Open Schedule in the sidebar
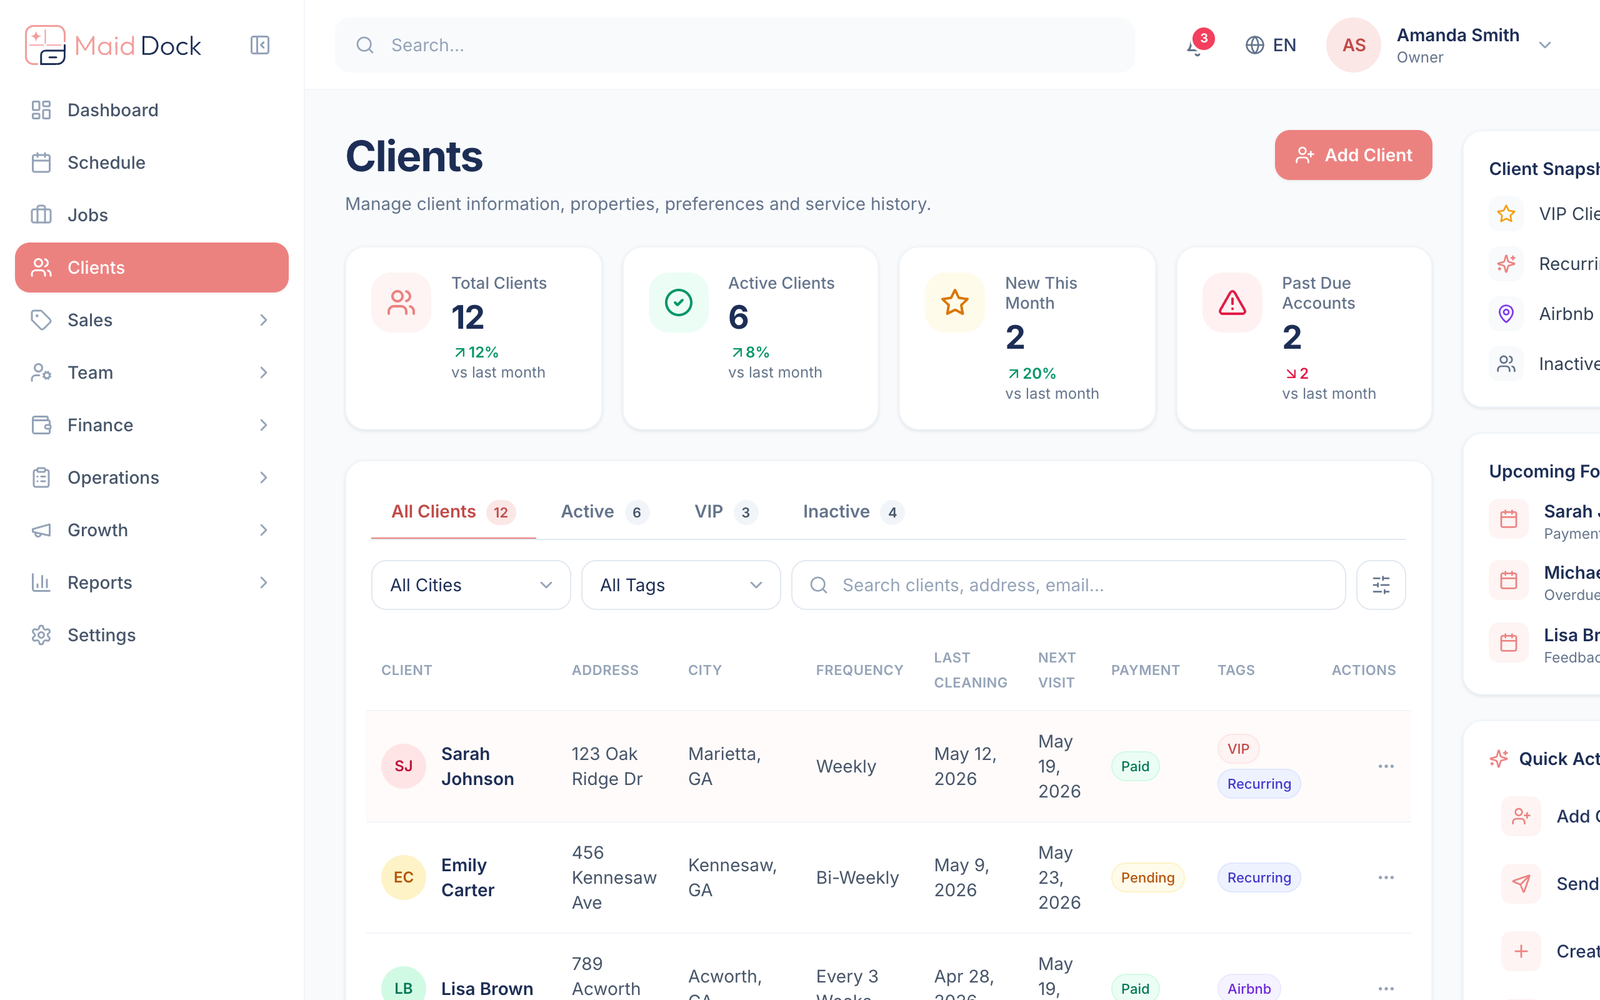 point(152,163)
